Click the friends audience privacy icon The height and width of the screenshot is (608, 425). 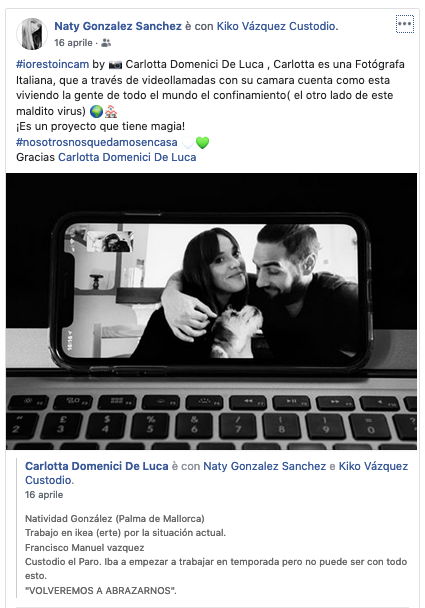point(106,43)
